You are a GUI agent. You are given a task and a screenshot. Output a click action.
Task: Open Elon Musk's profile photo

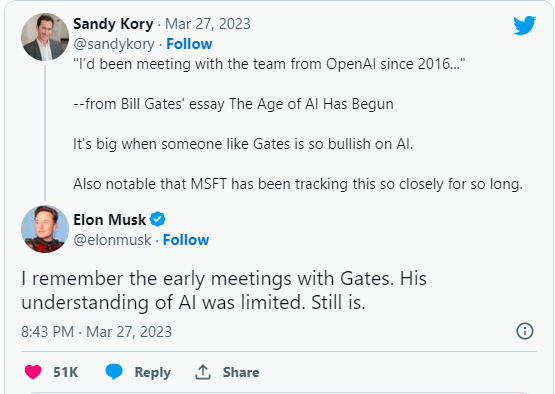pyautogui.click(x=45, y=229)
